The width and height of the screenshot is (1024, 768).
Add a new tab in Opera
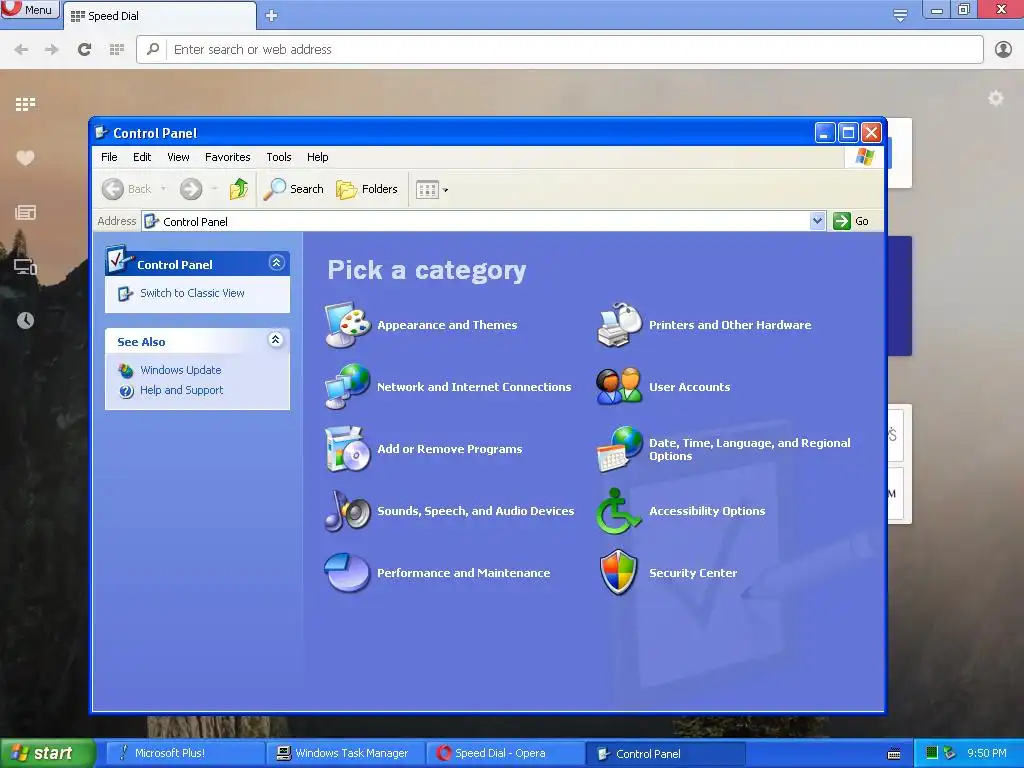pos(272,16)
